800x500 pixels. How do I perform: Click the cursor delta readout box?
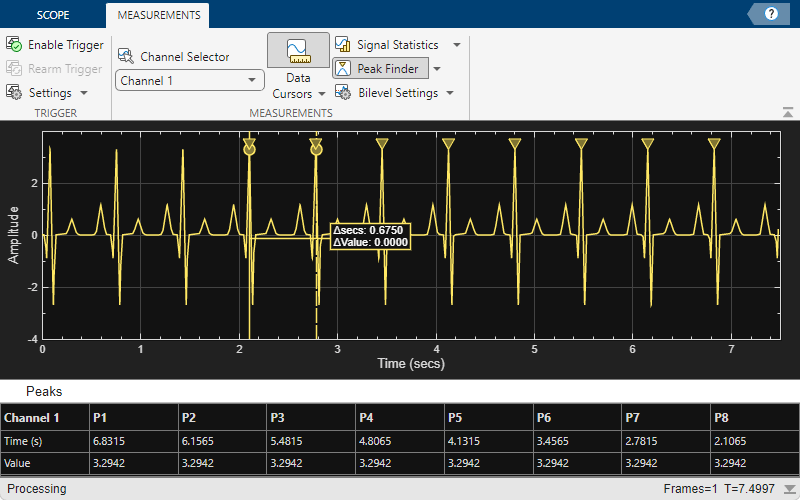[x=369, y=236]
